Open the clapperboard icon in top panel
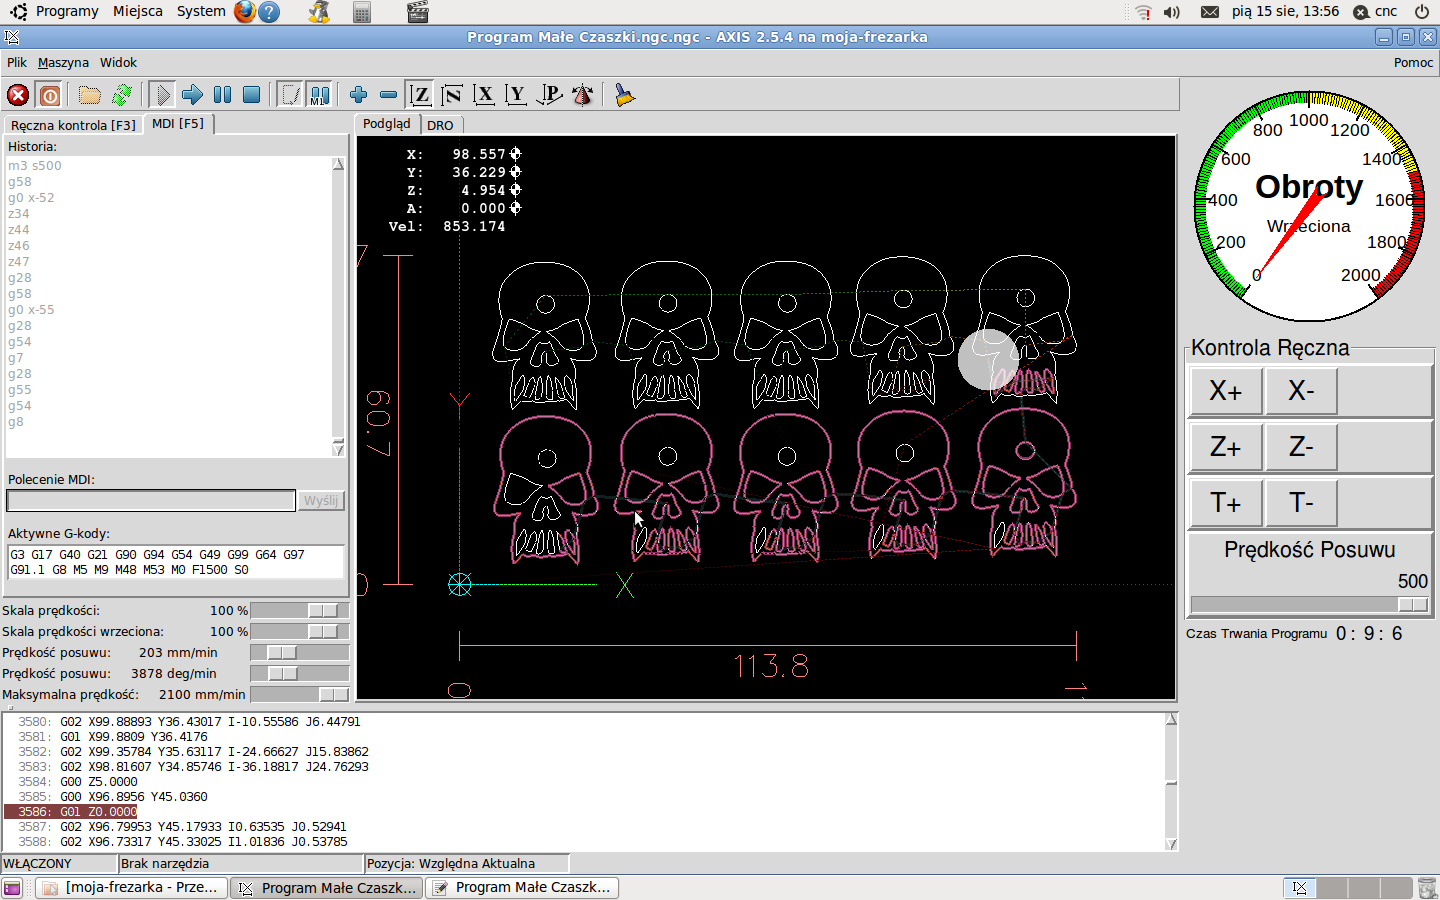This screenshot has width=1440, height=900. pos(418,12)
